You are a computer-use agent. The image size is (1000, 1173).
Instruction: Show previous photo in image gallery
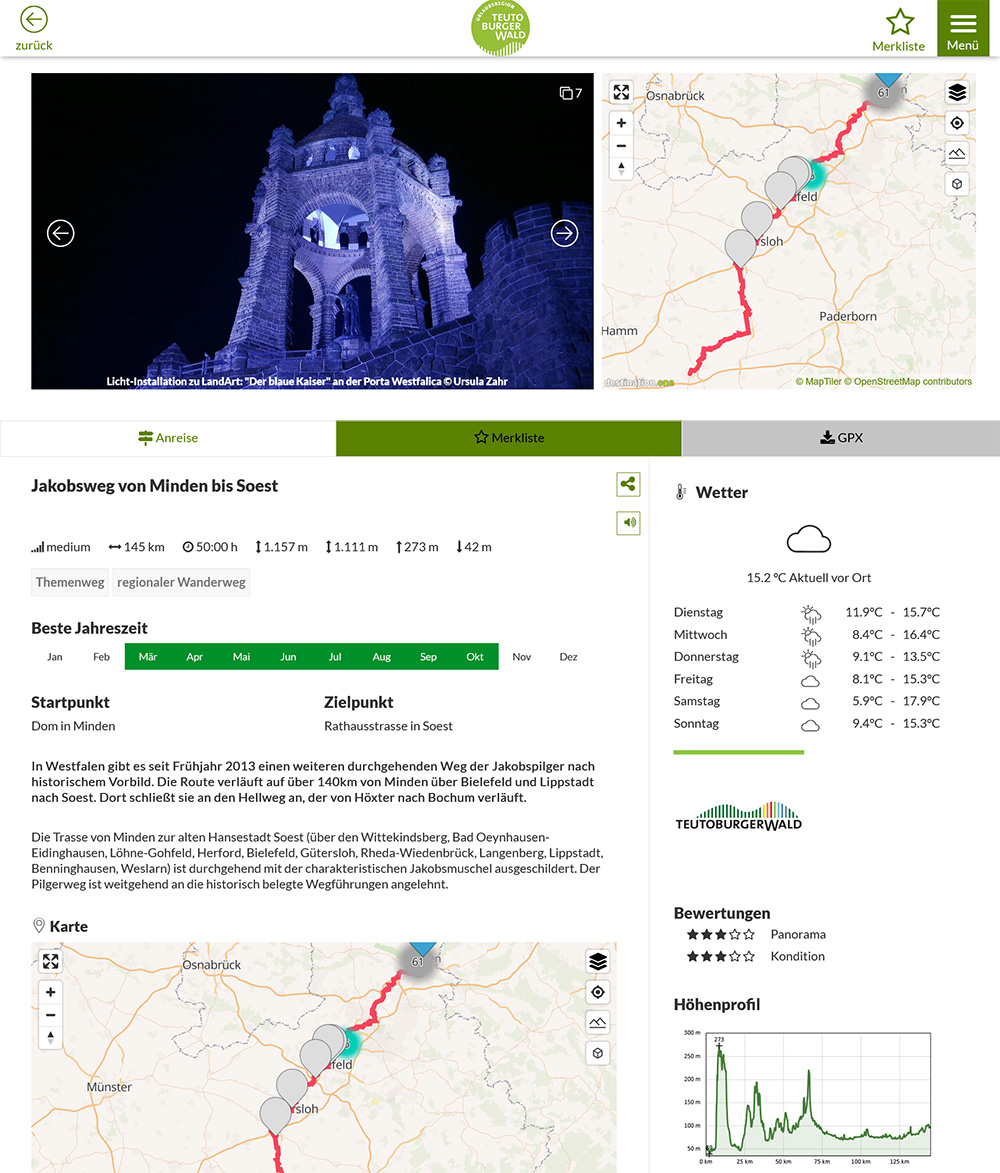pyautogui.click(x=60, y=233)
